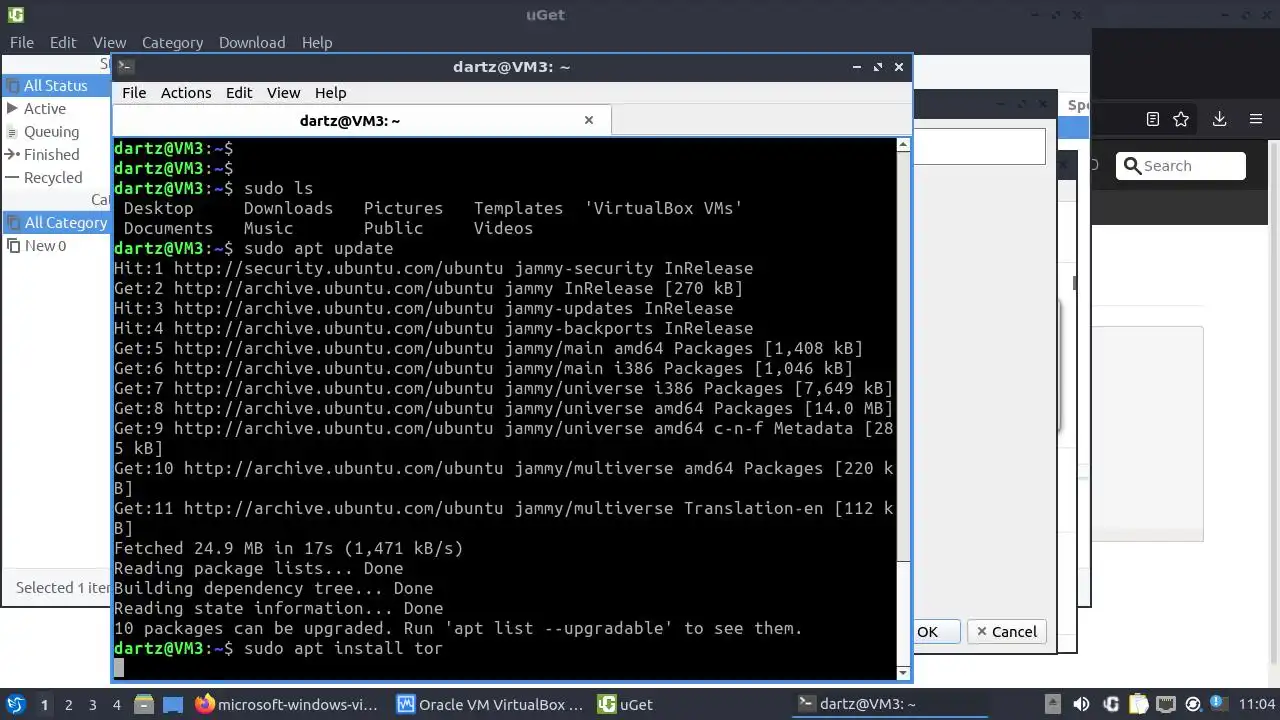
Task: Click the notification bubble tray icon
Action: (x=1219, y=704)
